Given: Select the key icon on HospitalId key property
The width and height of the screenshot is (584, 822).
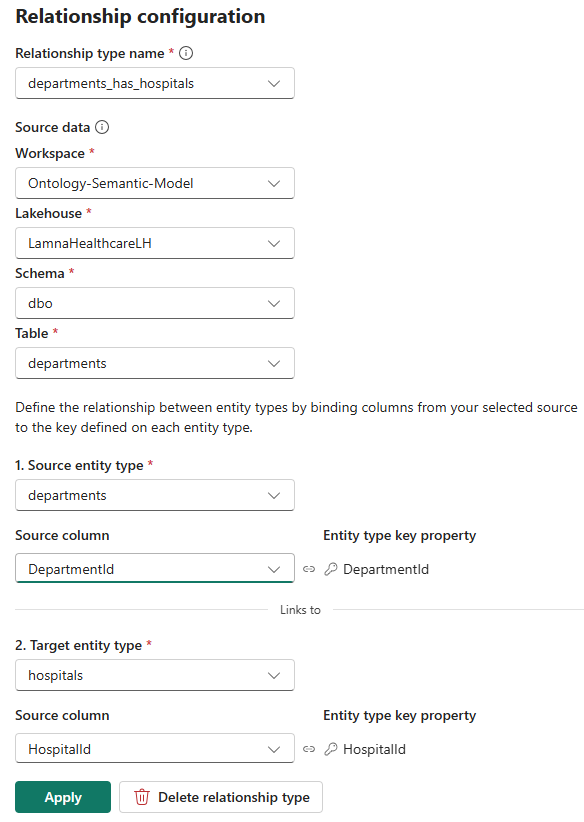Looking at the screenshot, I should click(x=330, y=748).
